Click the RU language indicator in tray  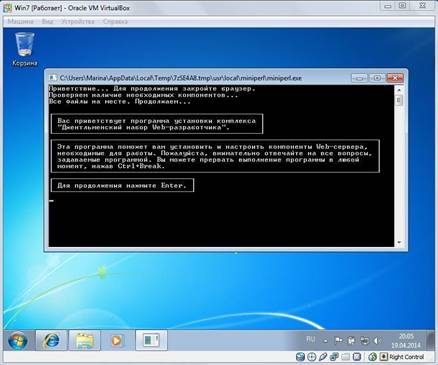[310, 340]
